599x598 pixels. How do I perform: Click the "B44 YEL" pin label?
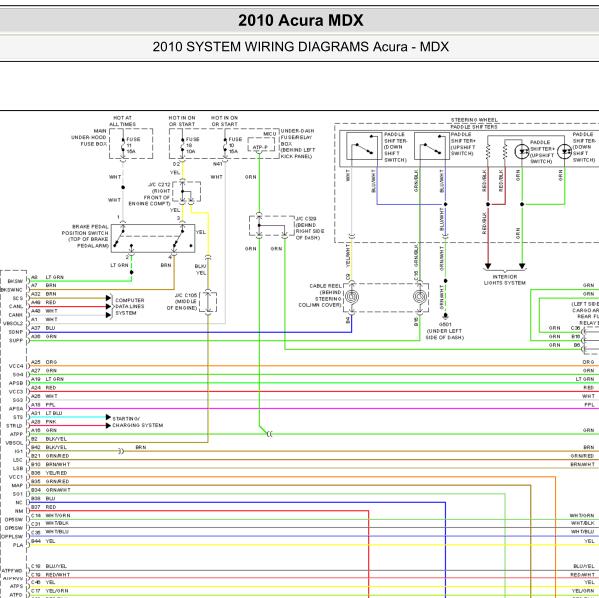43,541
